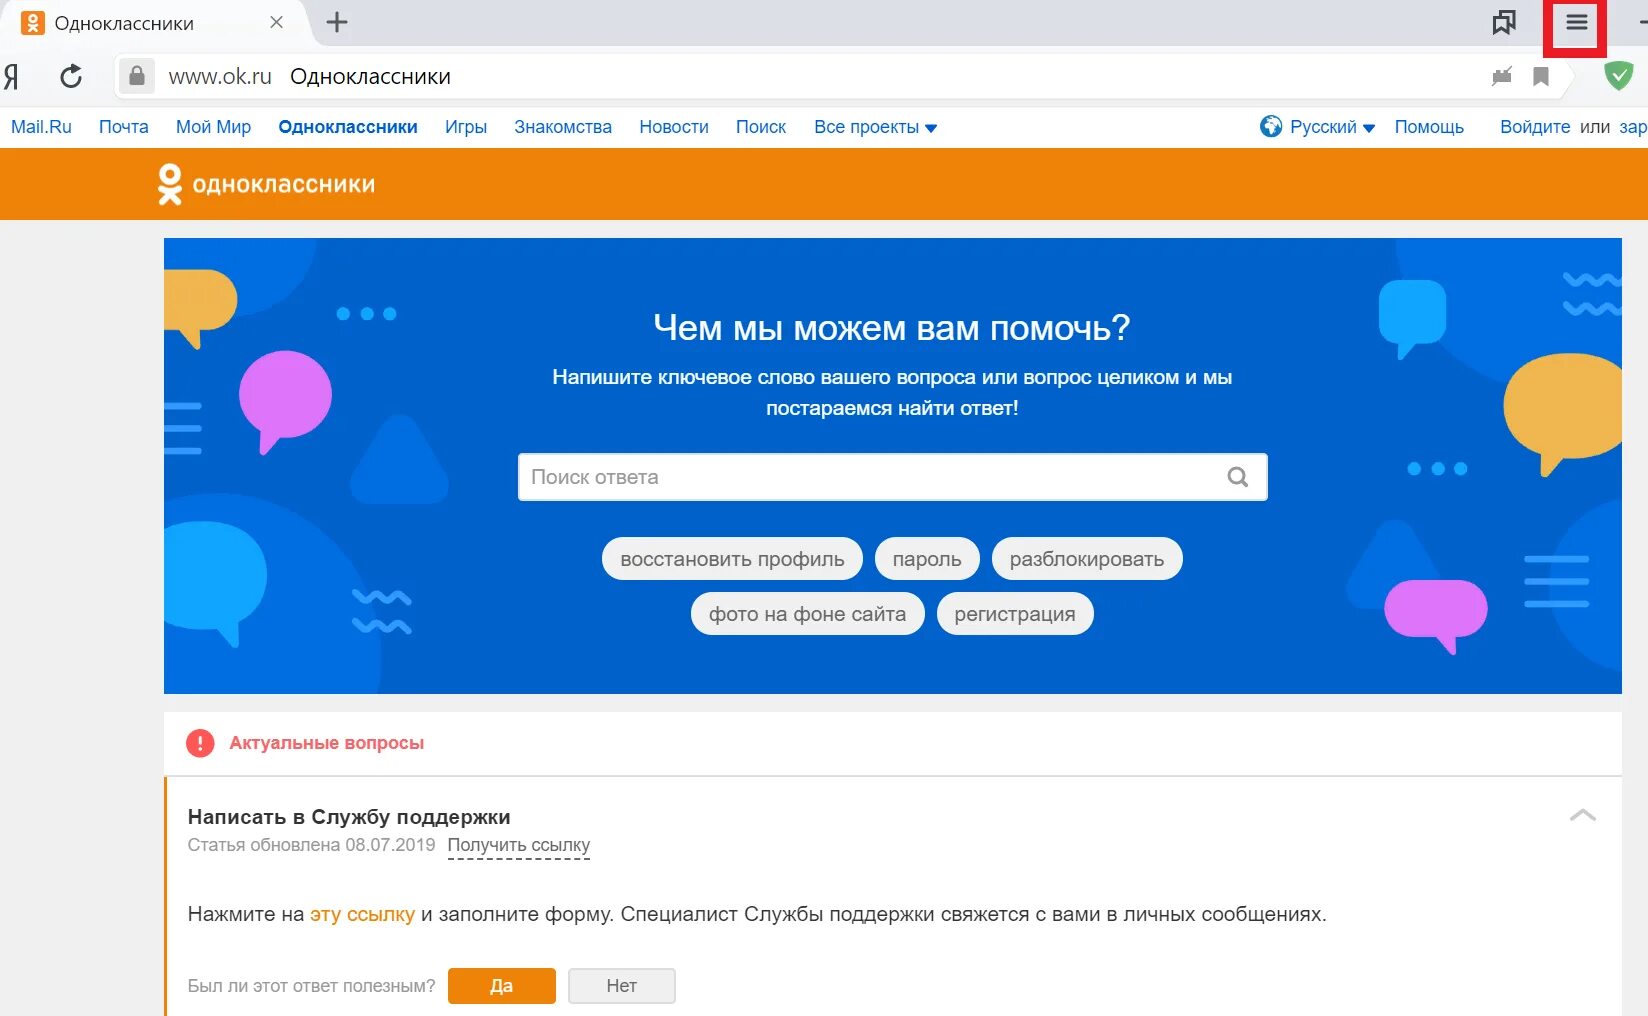
Task: Open the bookmarks collections icon in the title bar
Action: click(1503, 22)
